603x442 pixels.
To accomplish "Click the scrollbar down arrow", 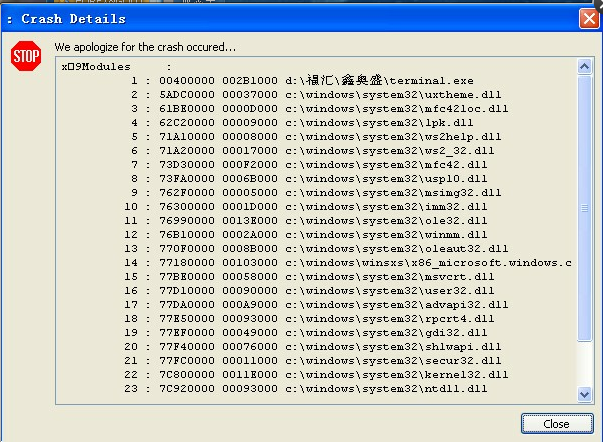I will [585, 394].
